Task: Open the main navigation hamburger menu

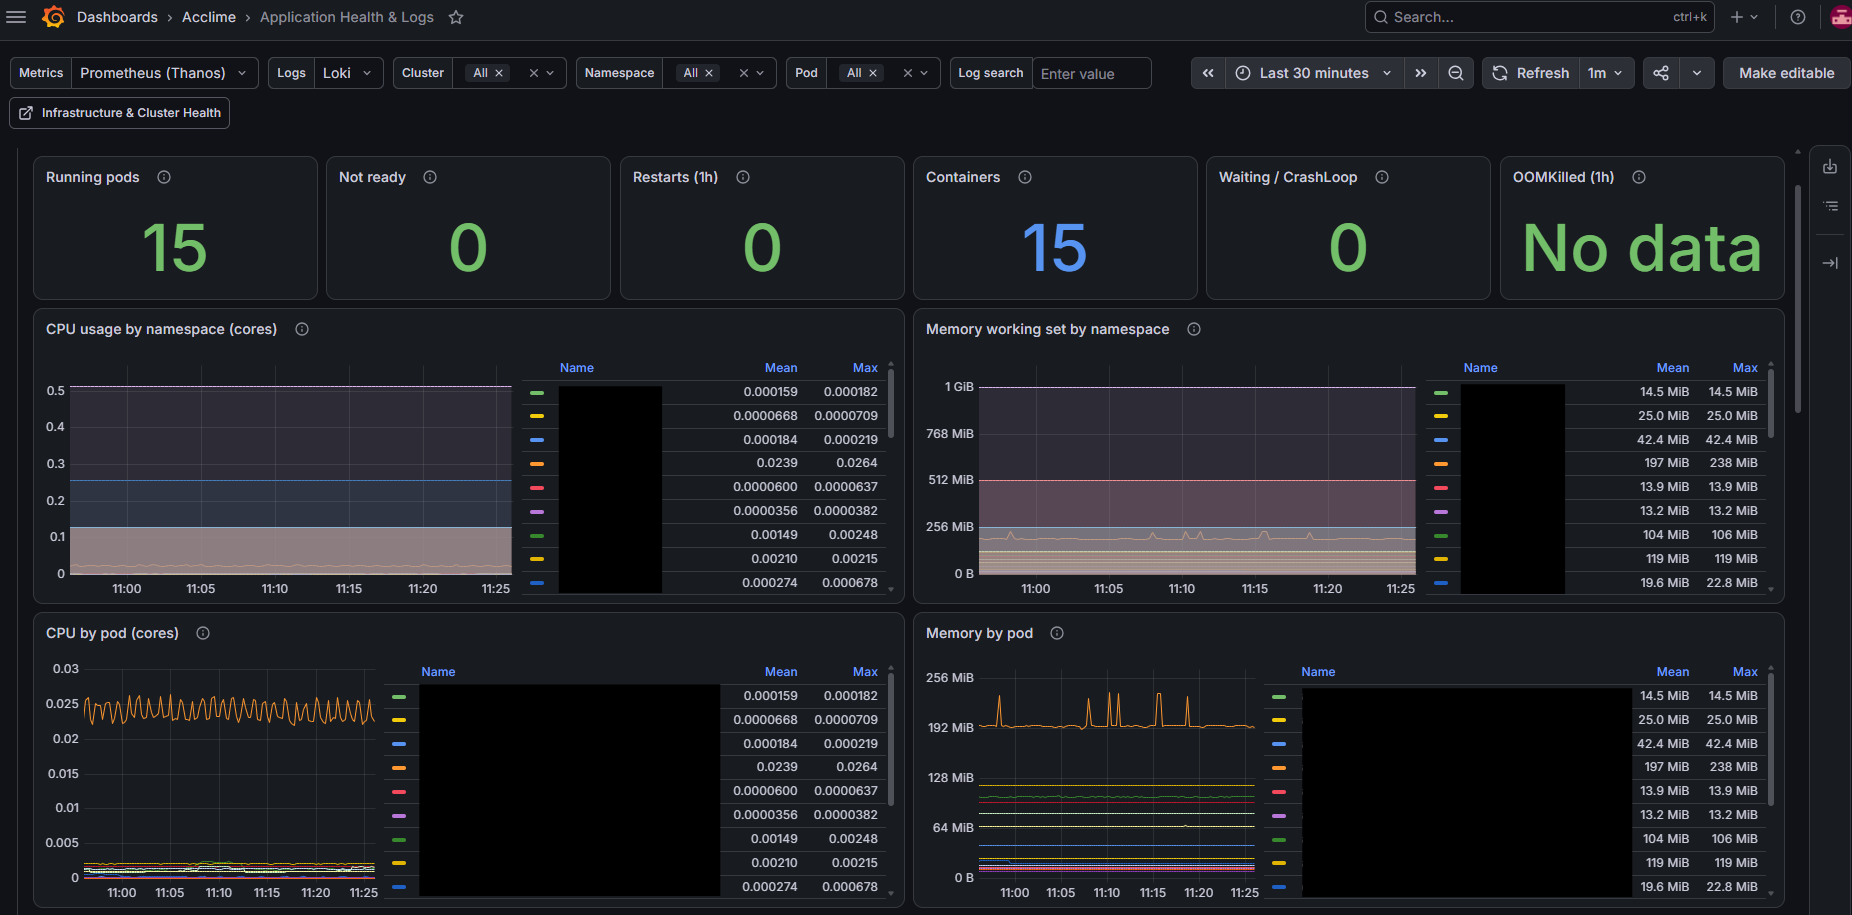Action: [16, 17]
